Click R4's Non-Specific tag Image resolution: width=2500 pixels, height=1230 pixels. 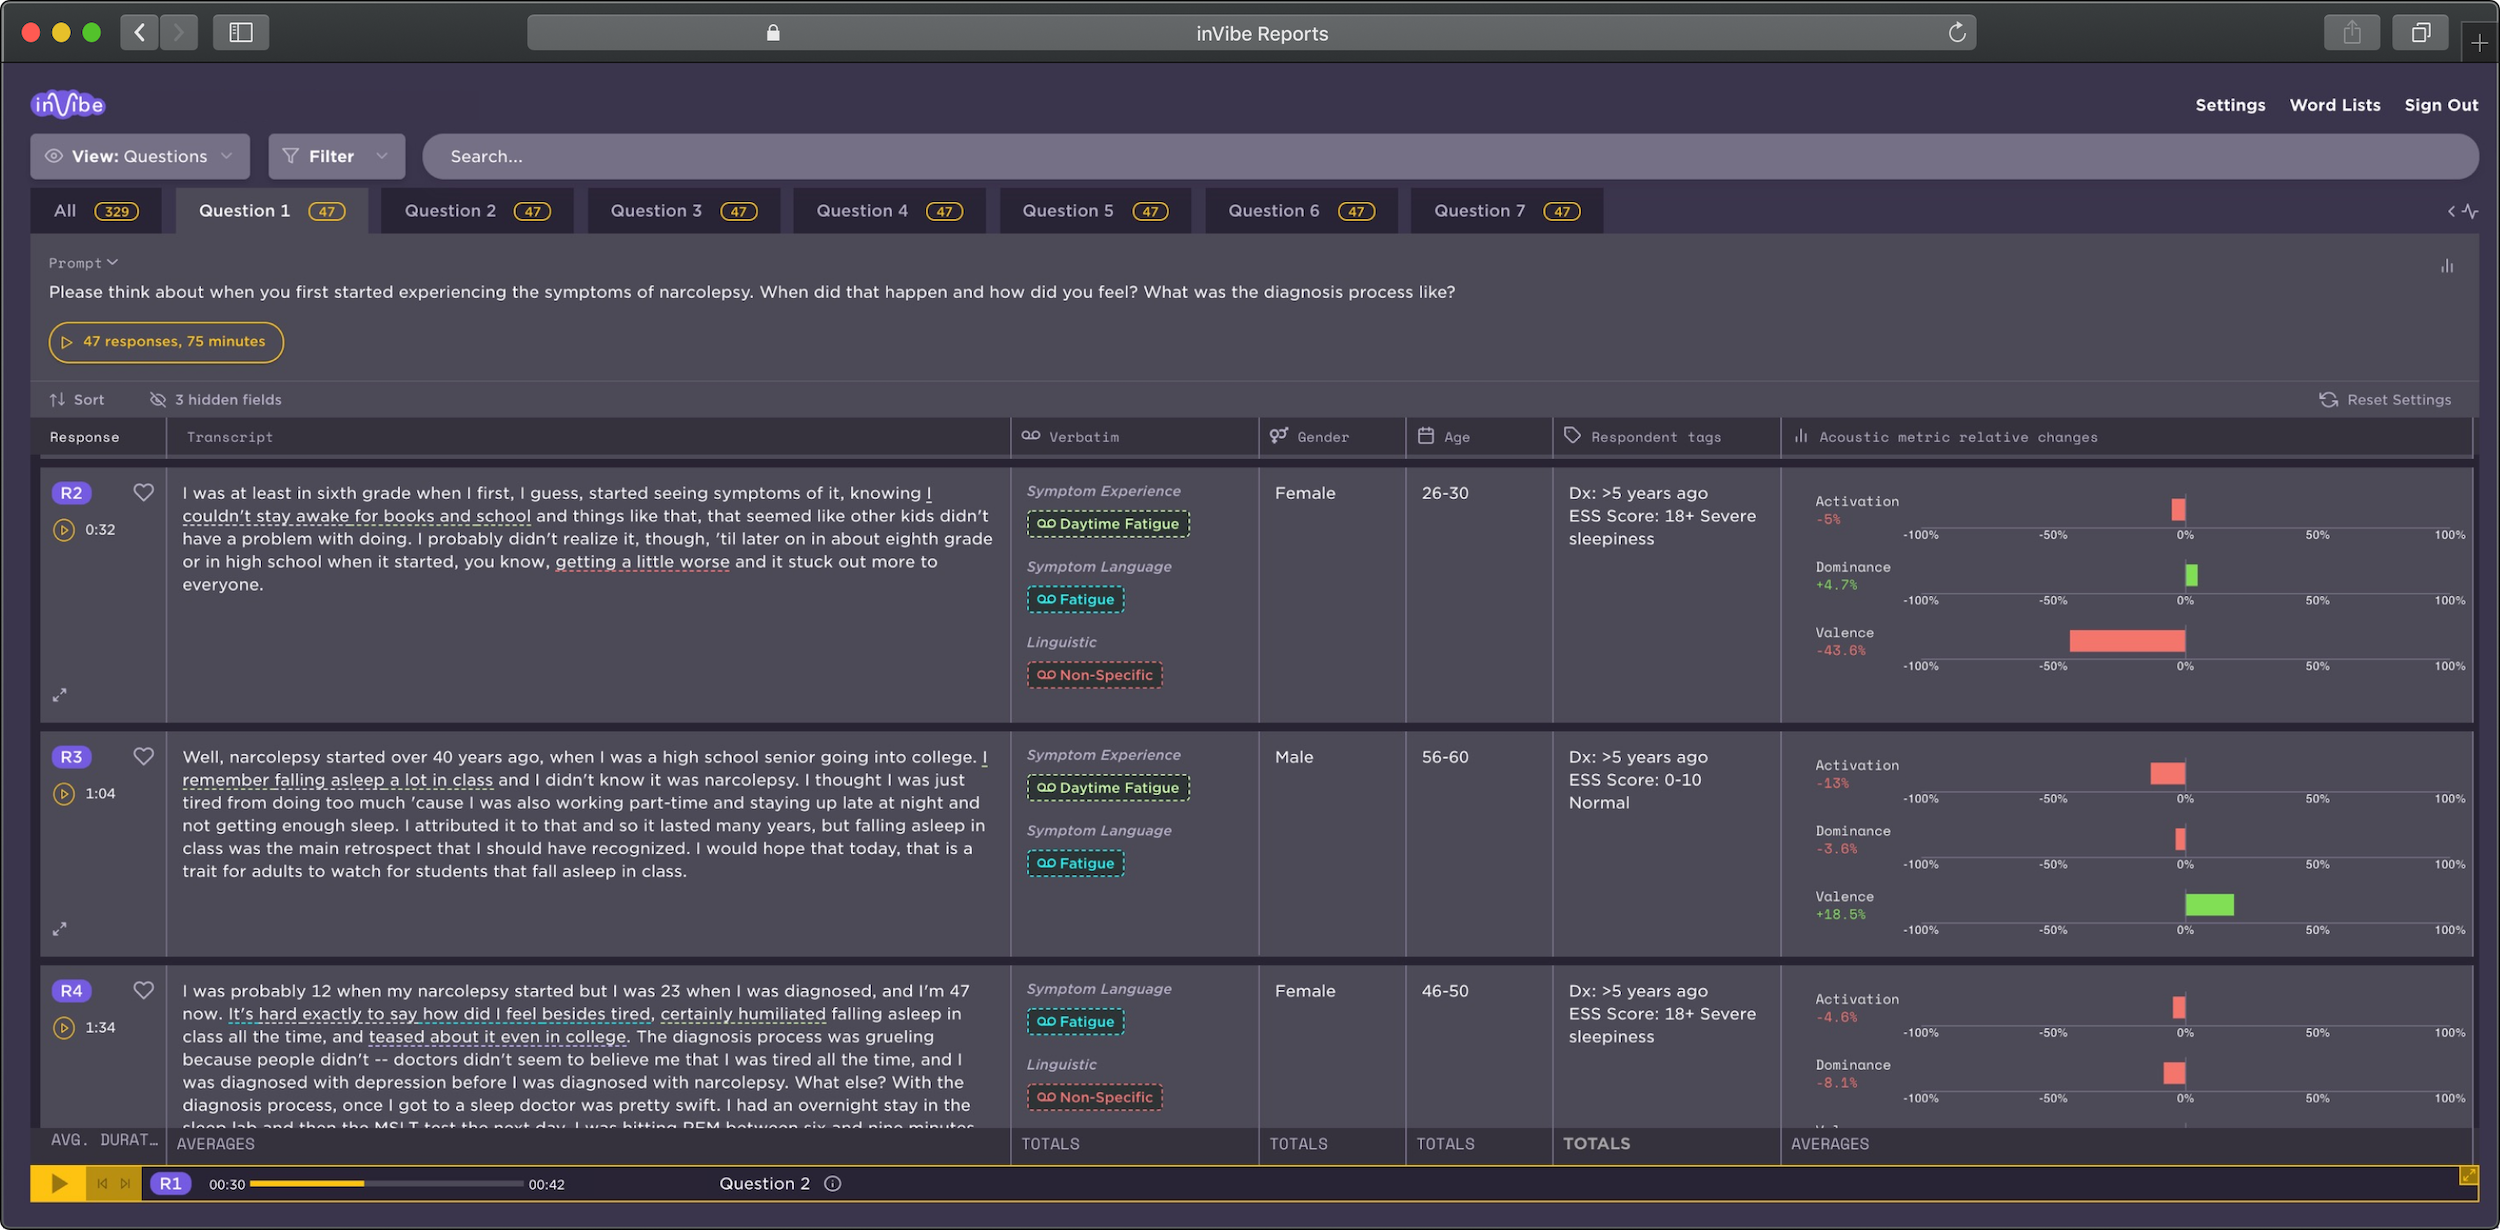(x=1094, y=1097)
